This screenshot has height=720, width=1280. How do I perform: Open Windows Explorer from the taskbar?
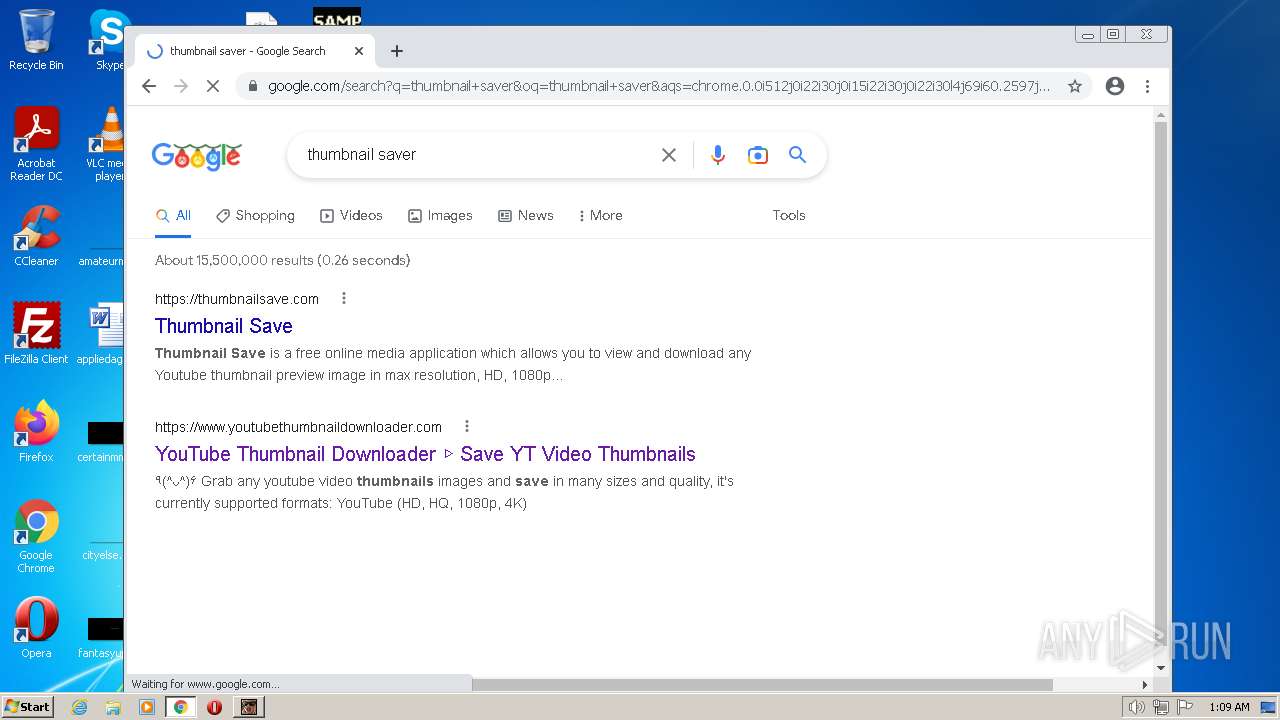click(x=113, y=707)
